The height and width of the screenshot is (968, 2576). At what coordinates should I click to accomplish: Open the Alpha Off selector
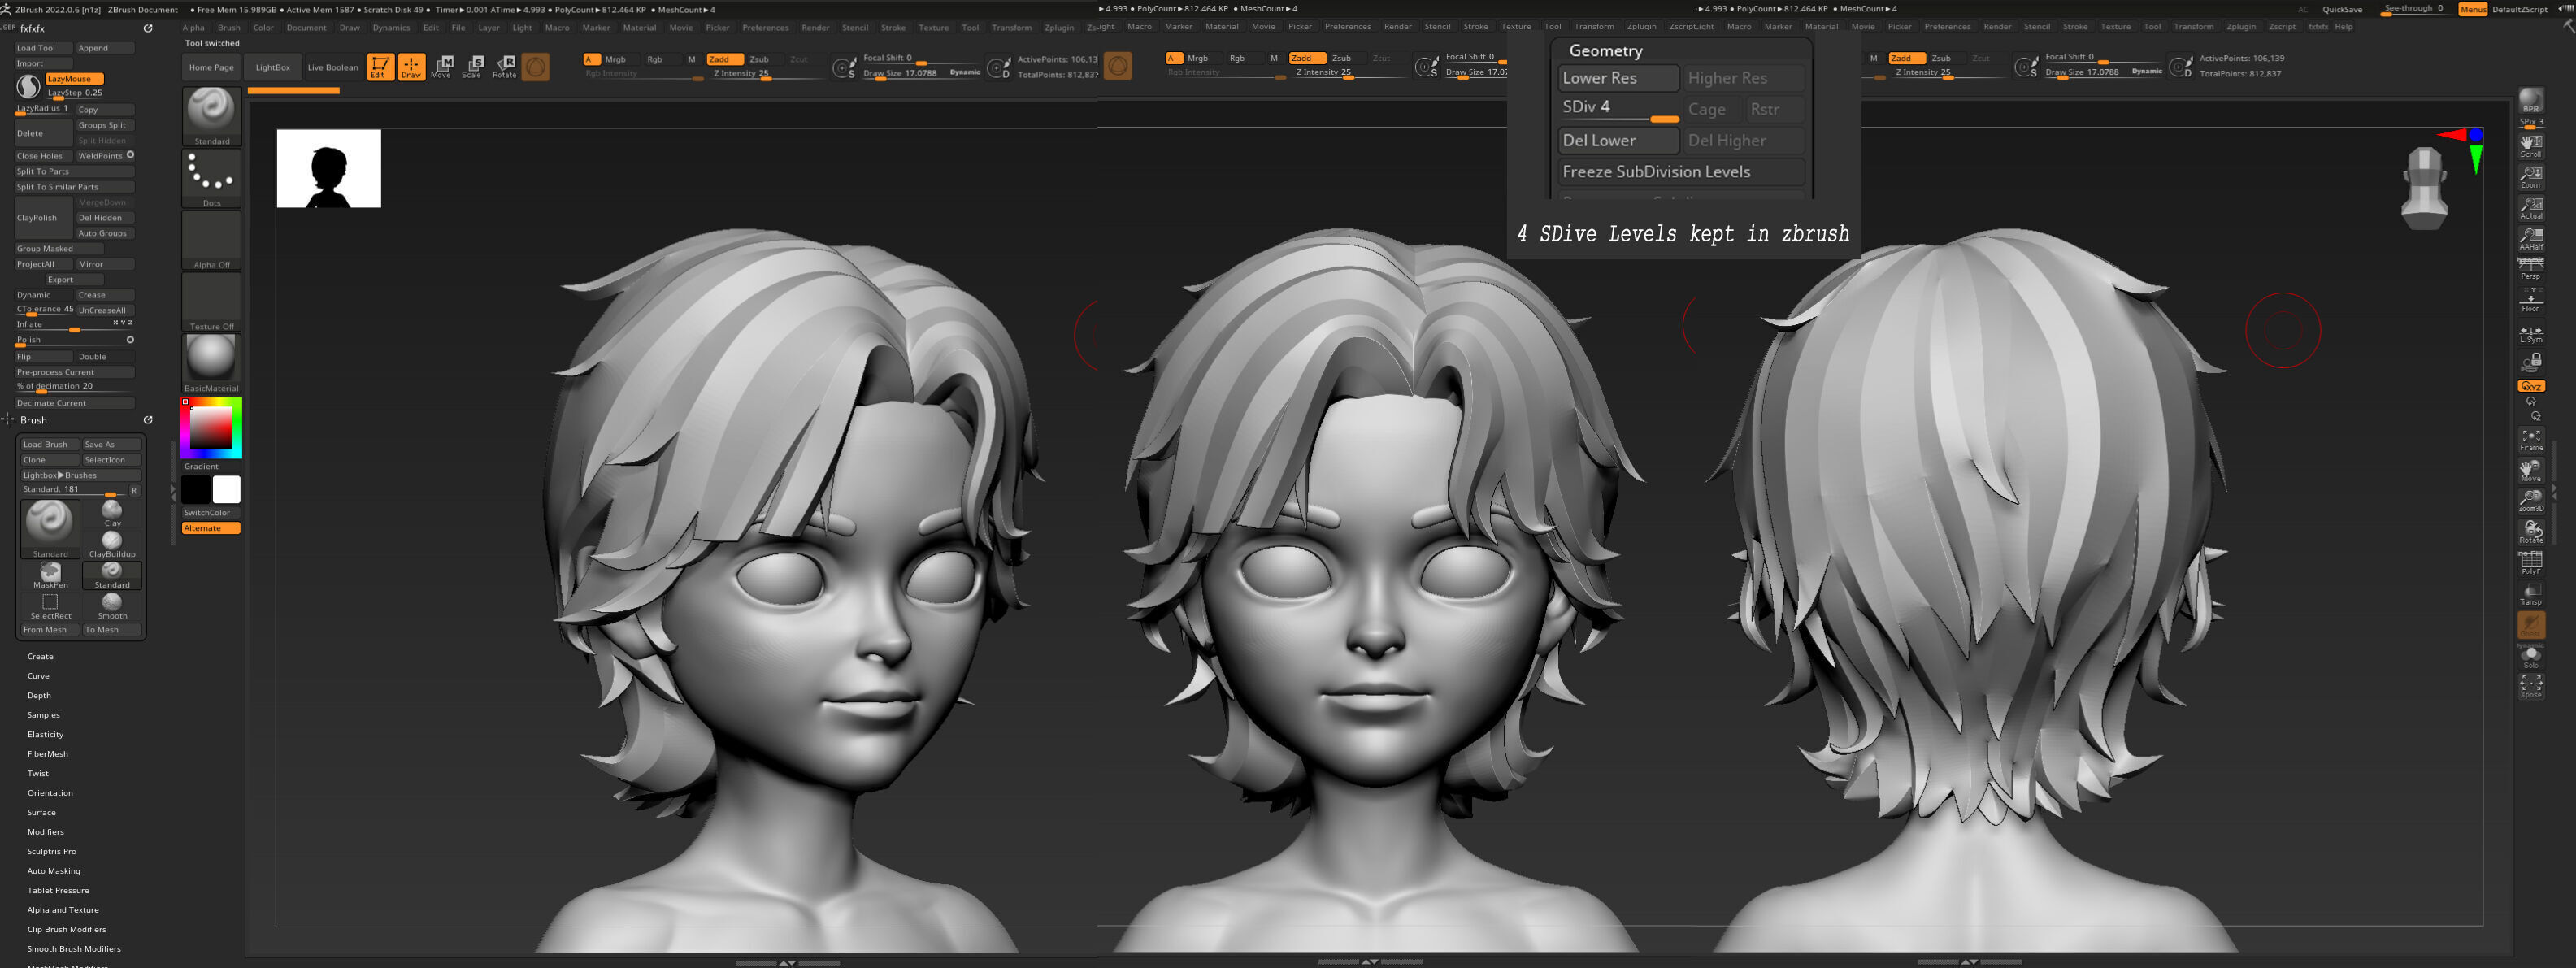coord(211,240)
